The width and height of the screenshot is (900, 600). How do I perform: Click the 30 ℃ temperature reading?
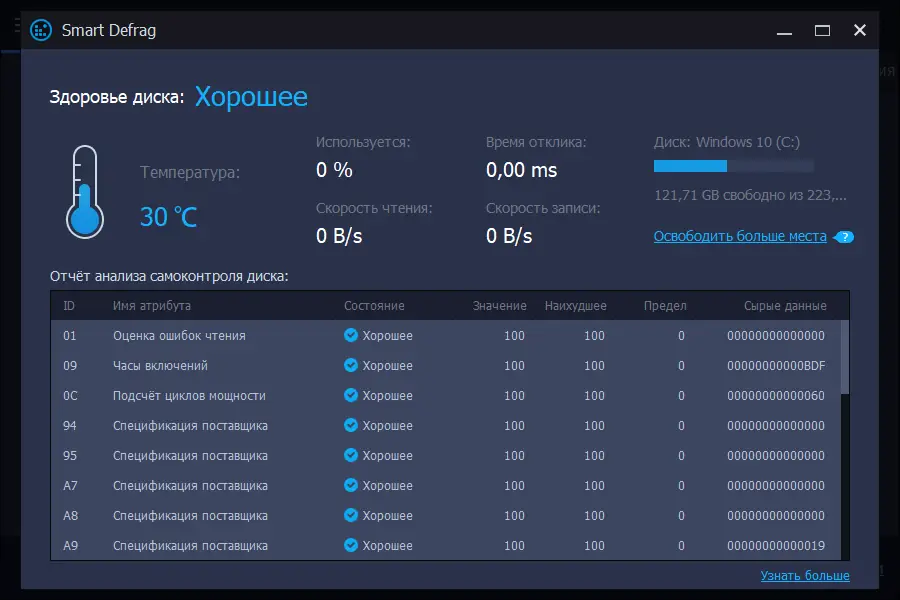169,216
